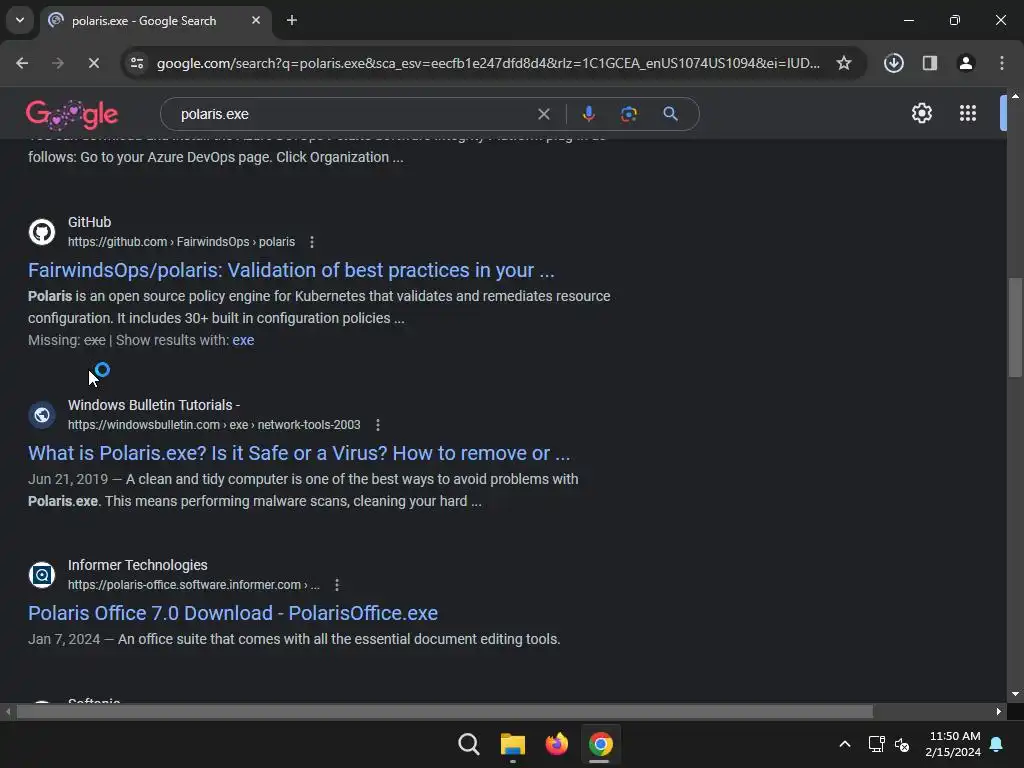The height and width of the screenshot is (768, 1024).
Task: Clear the search box with X
Action: [x=543, y=114]
